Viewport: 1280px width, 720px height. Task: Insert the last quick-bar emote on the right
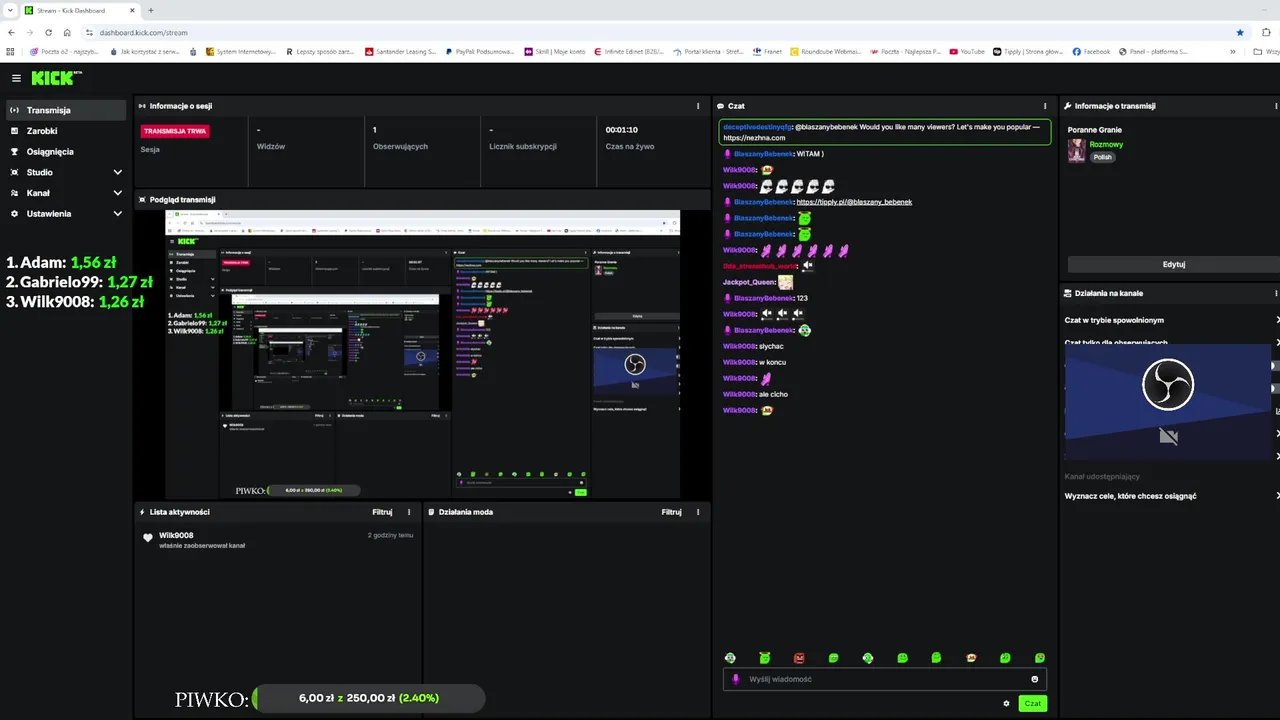click(x=1040, y=658)
